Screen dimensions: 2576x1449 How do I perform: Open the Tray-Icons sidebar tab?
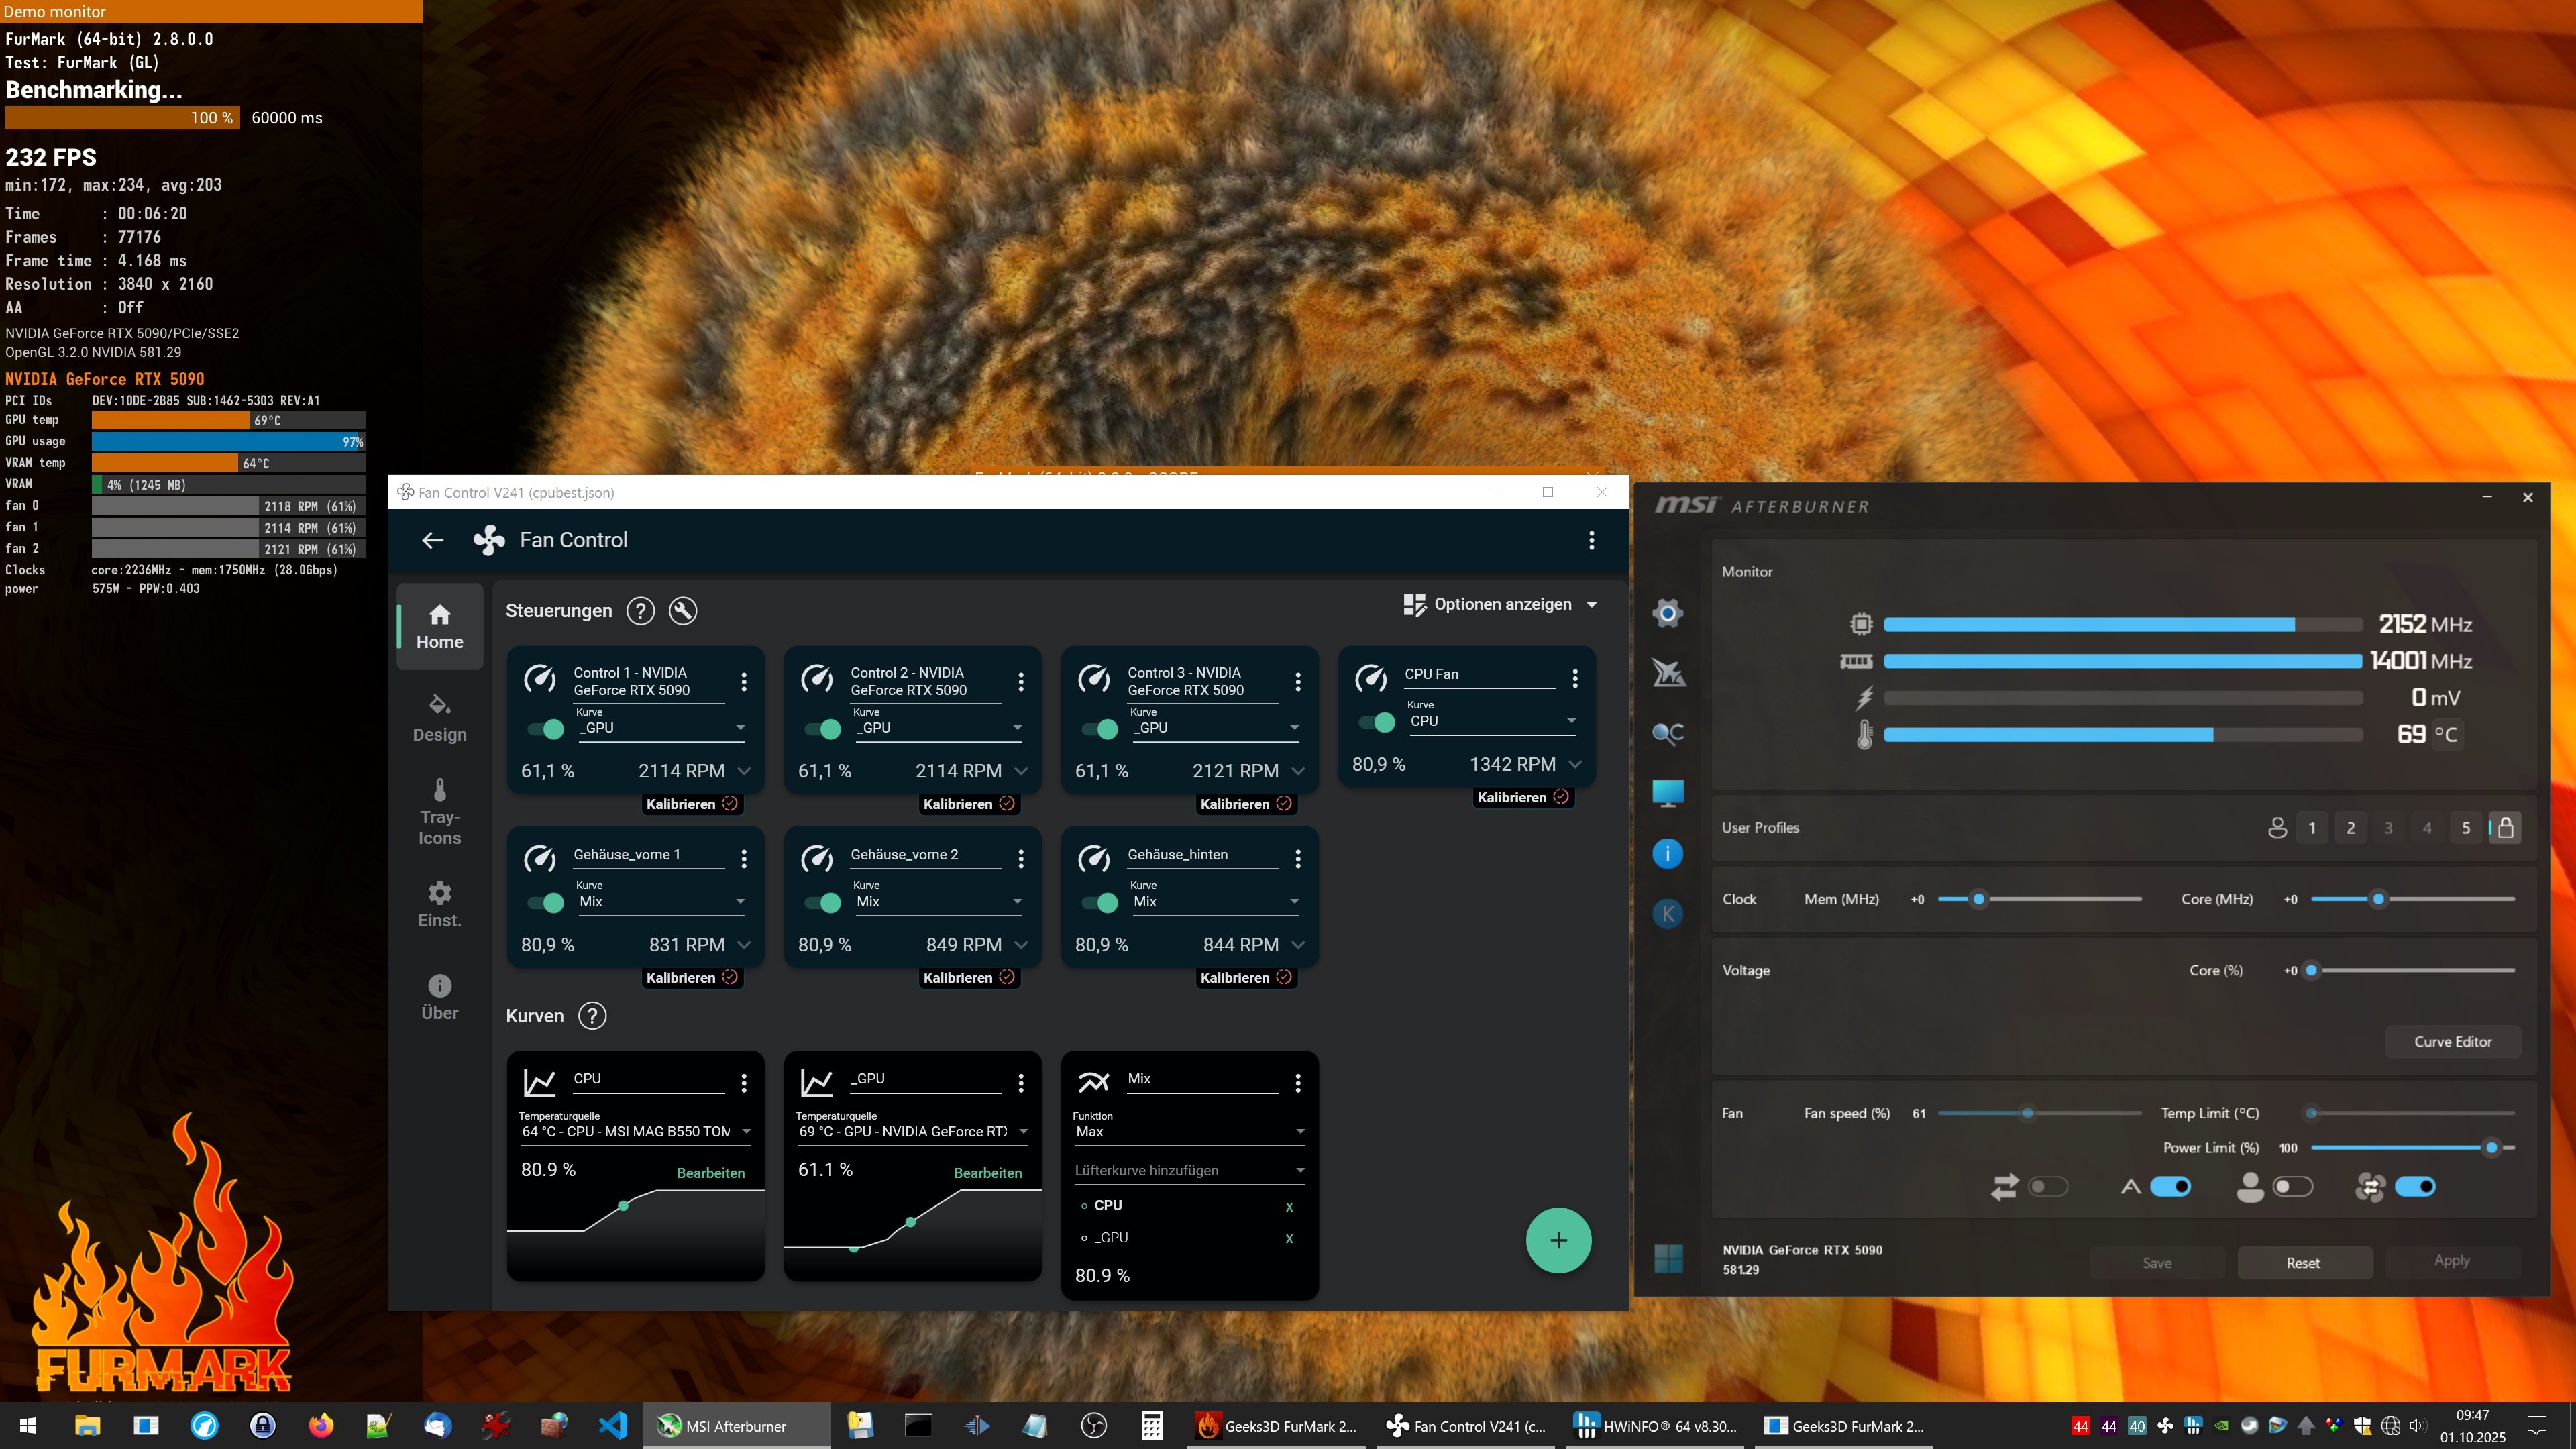[x=439, y=812]
